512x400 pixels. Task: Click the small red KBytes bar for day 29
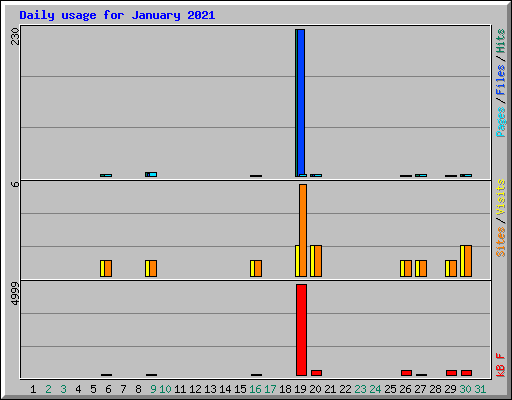click(x=451, y=373)
